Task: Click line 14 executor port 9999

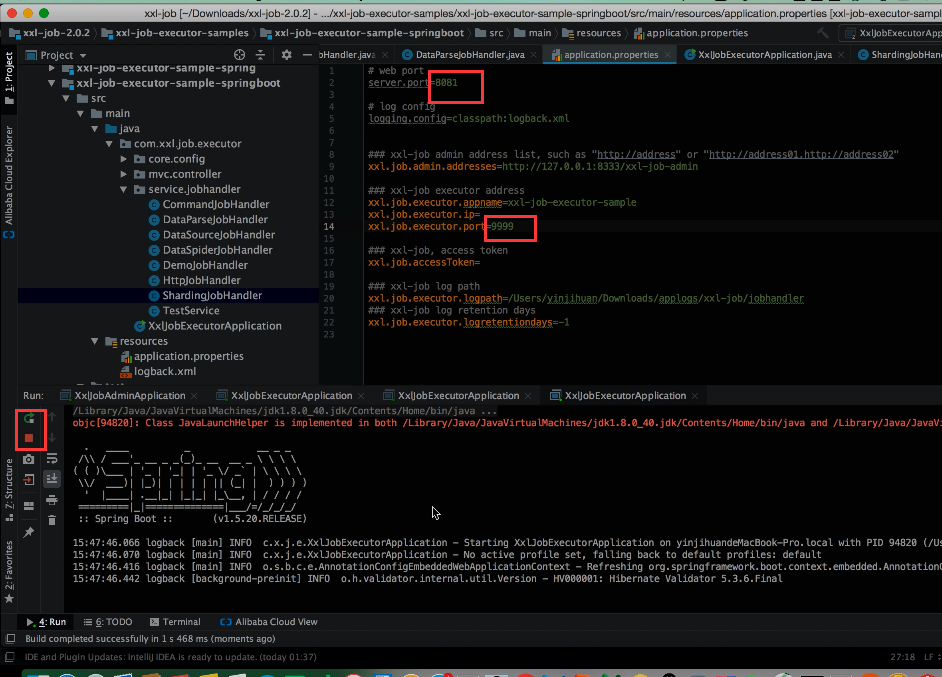Action: click(502, 226)
